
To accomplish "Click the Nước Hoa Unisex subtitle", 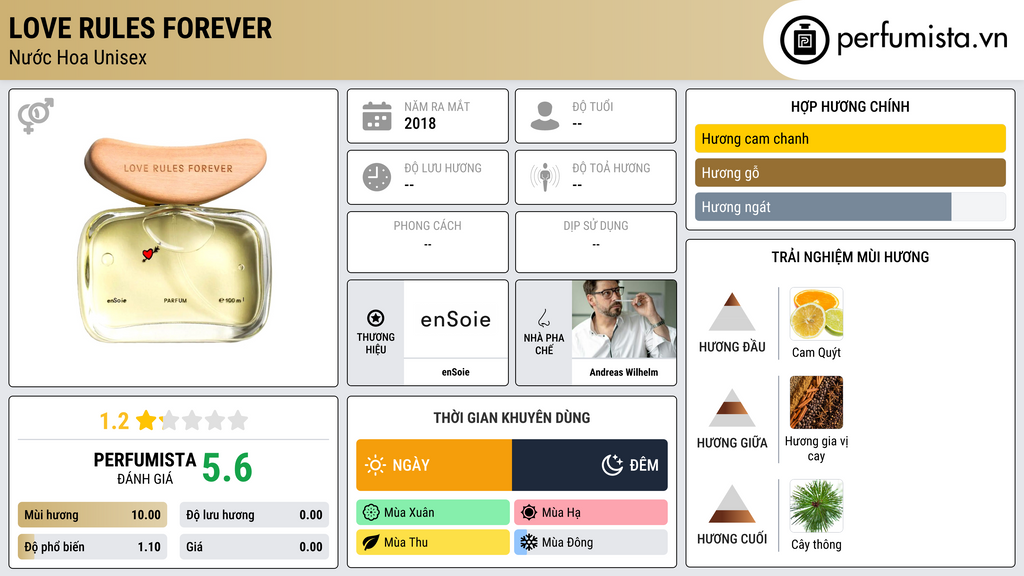I will (x=78, y=57).
